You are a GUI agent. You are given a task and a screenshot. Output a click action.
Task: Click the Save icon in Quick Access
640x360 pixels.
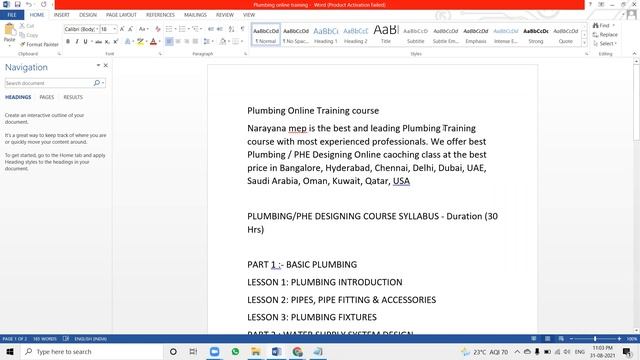pos(18,4)
